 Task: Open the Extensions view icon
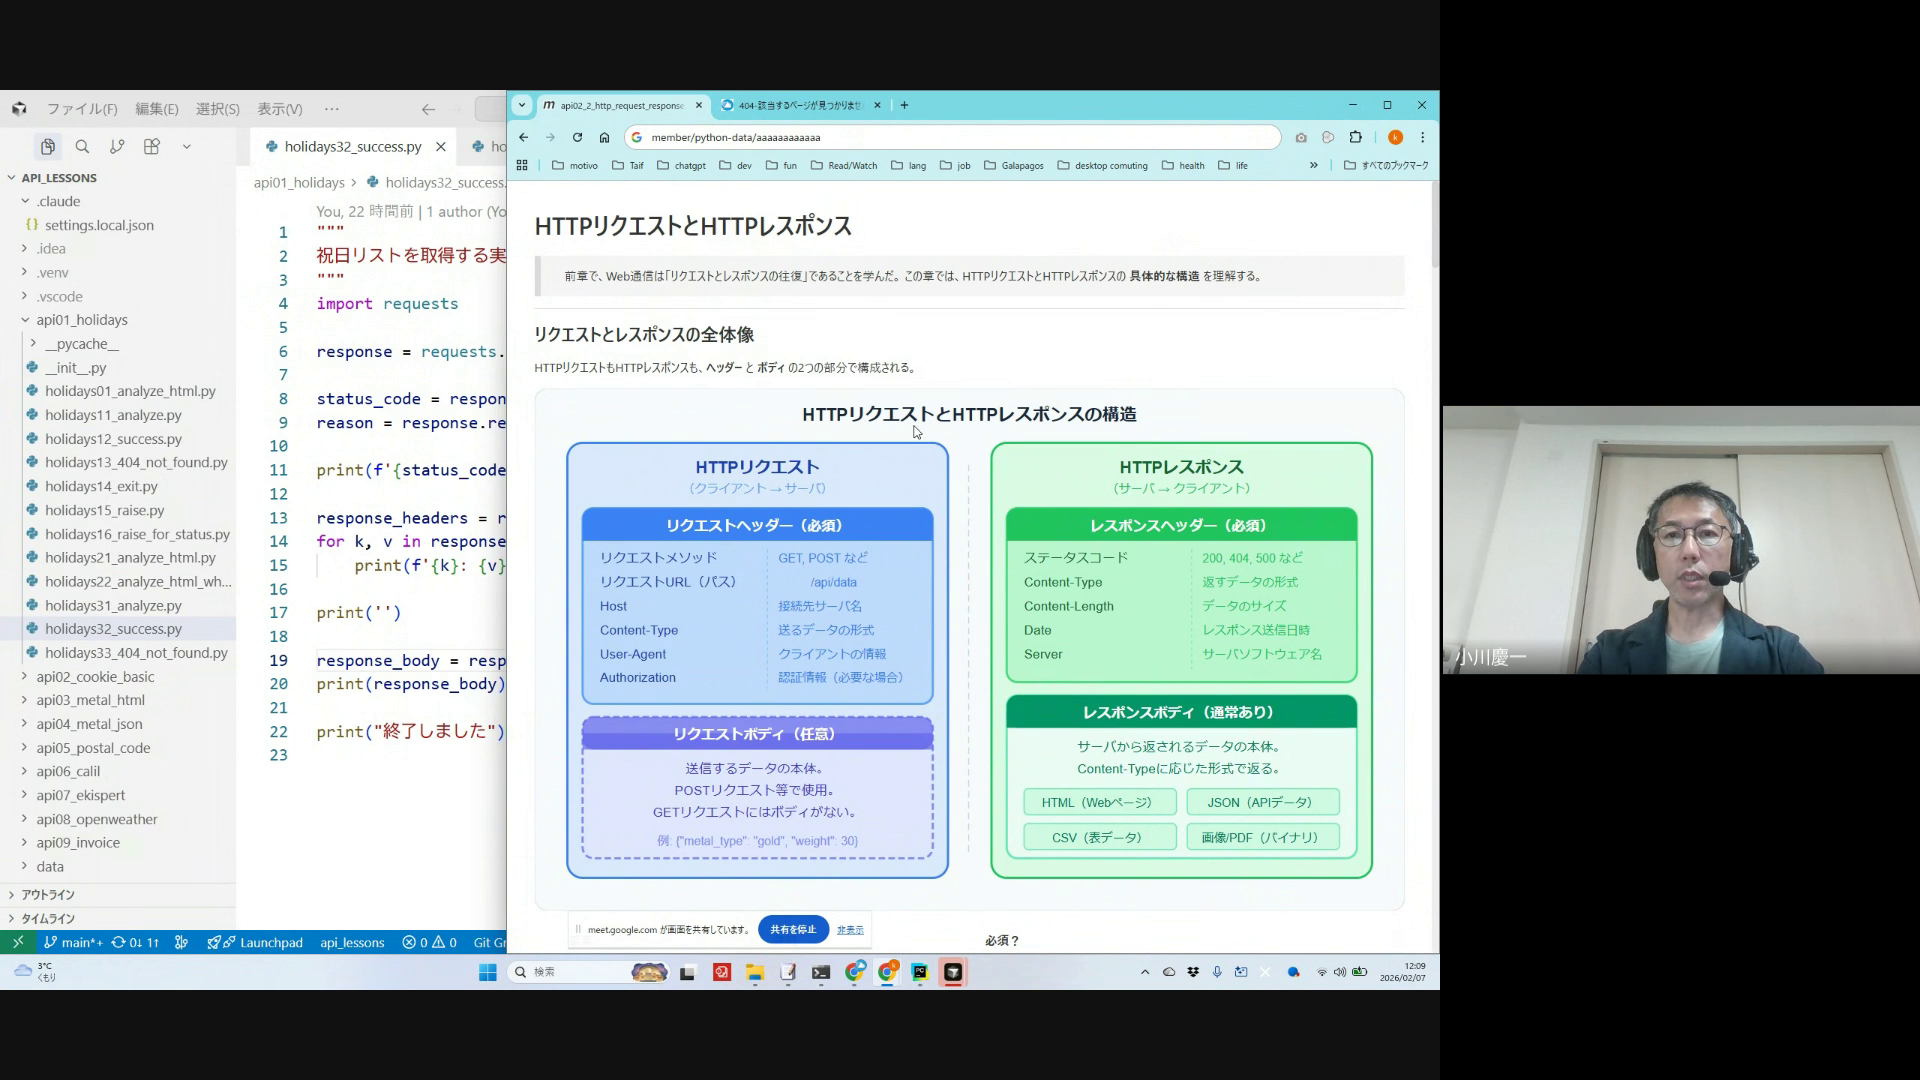(152, 147)
